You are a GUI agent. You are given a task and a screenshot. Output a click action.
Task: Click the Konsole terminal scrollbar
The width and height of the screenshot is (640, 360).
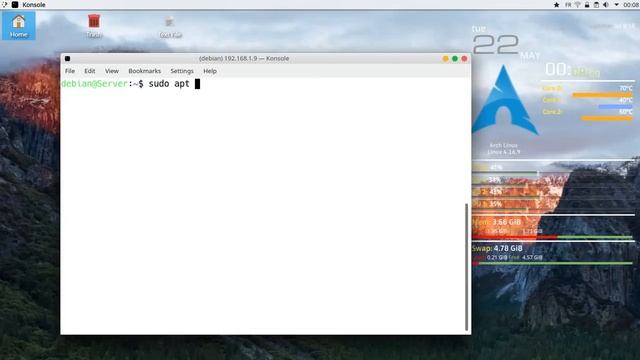click(467, 267)
